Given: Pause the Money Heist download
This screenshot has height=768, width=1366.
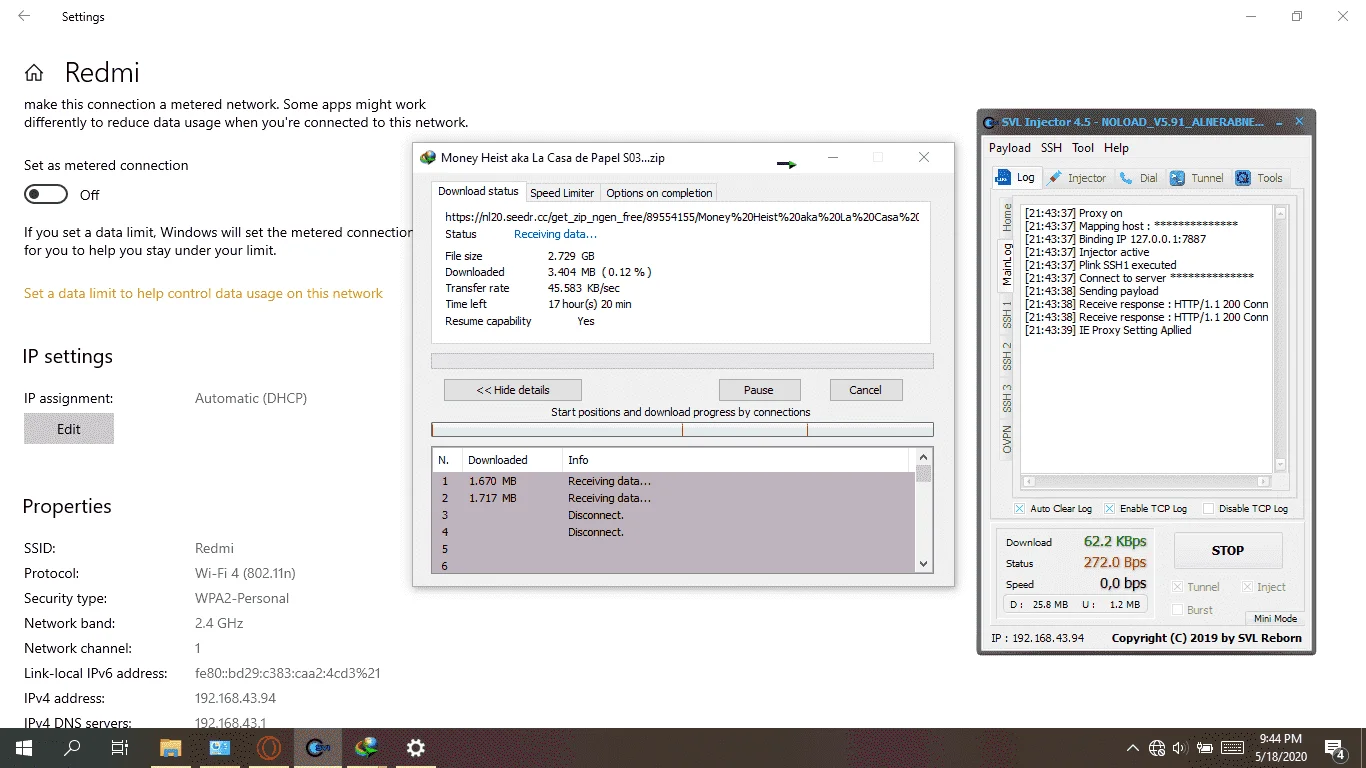Looking at the screenshot, I should (x=759, y=390).
